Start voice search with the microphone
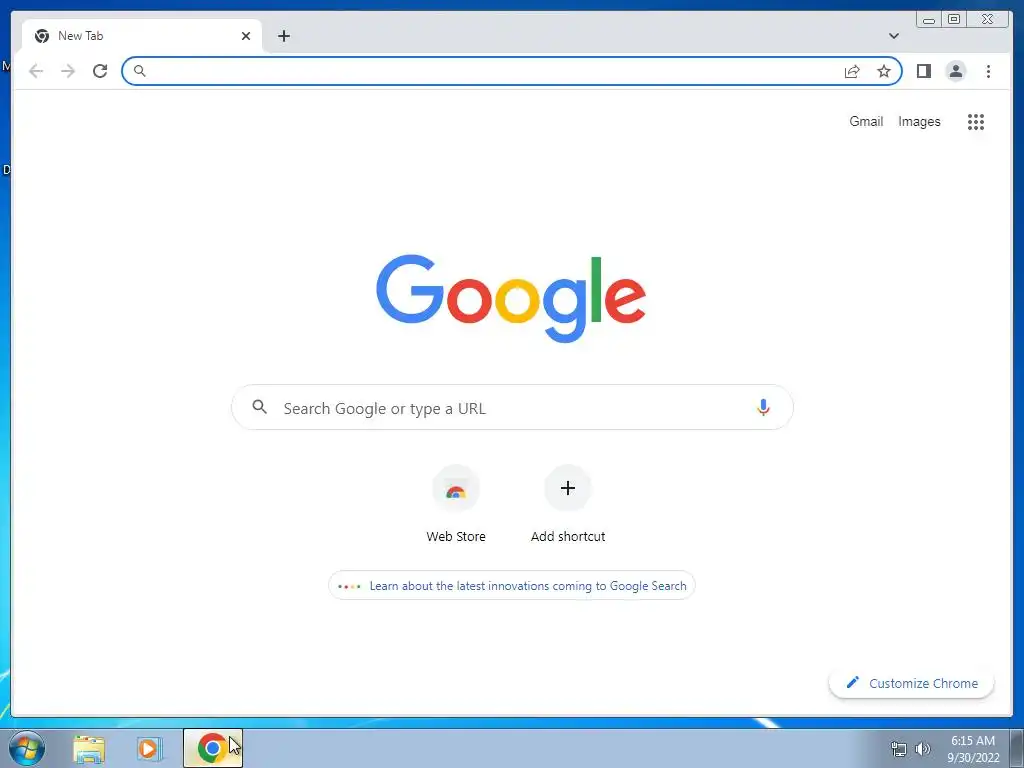This screenshot has height=768, width=1024. click(763, 408)
